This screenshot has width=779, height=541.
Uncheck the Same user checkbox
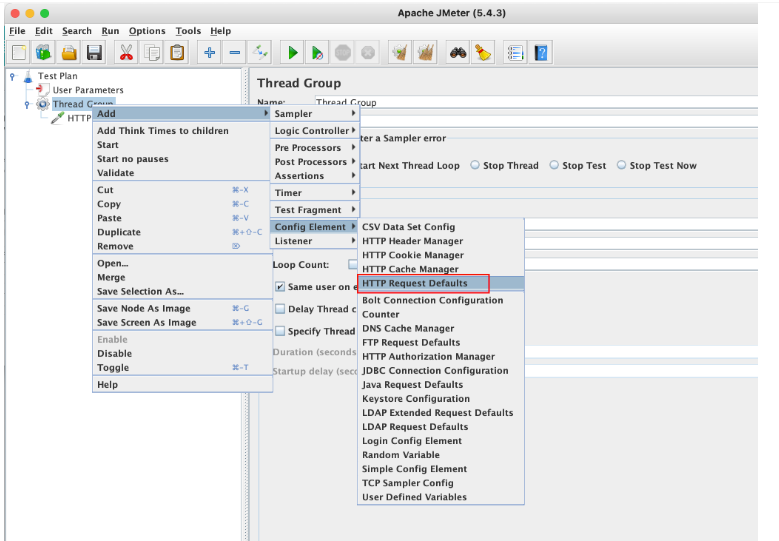(x=280, y=287)
